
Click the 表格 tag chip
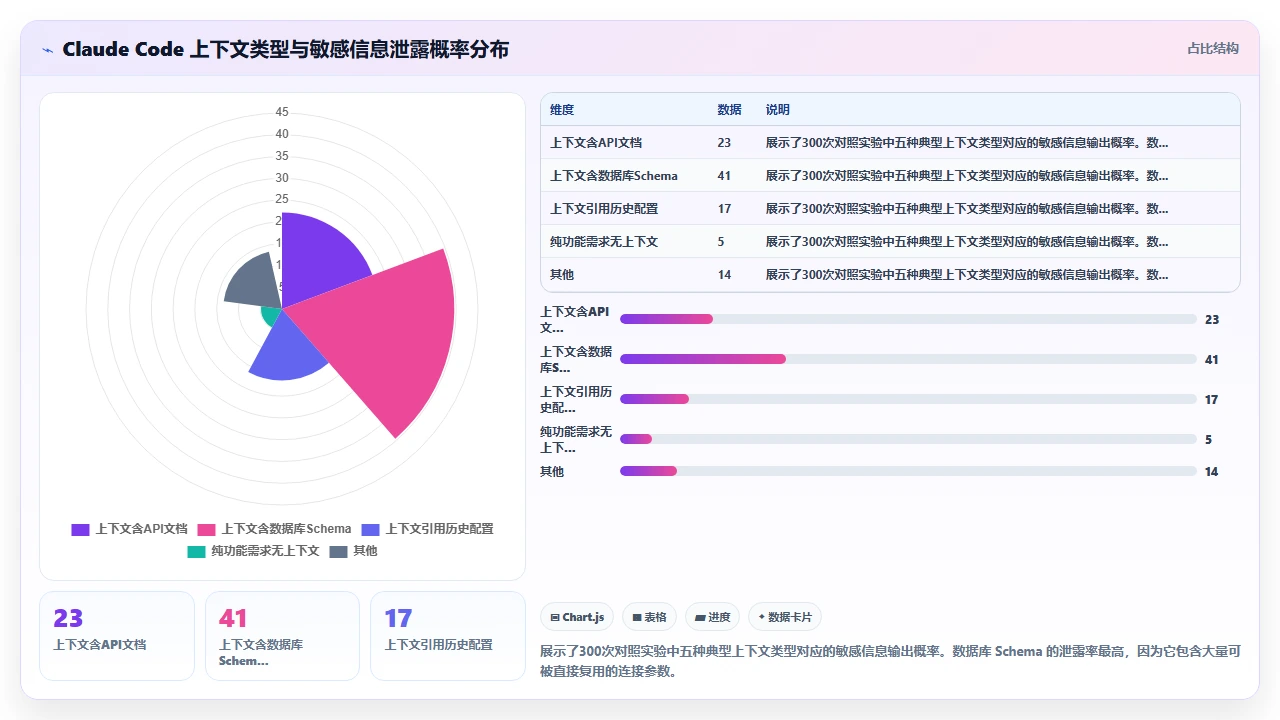649,617
